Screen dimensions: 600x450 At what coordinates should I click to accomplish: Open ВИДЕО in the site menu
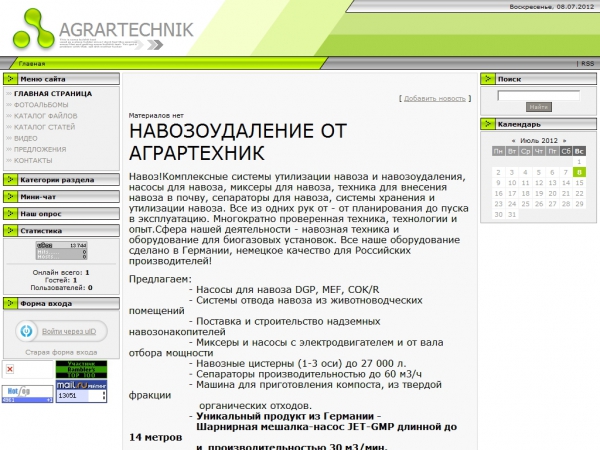click(26, 138)
